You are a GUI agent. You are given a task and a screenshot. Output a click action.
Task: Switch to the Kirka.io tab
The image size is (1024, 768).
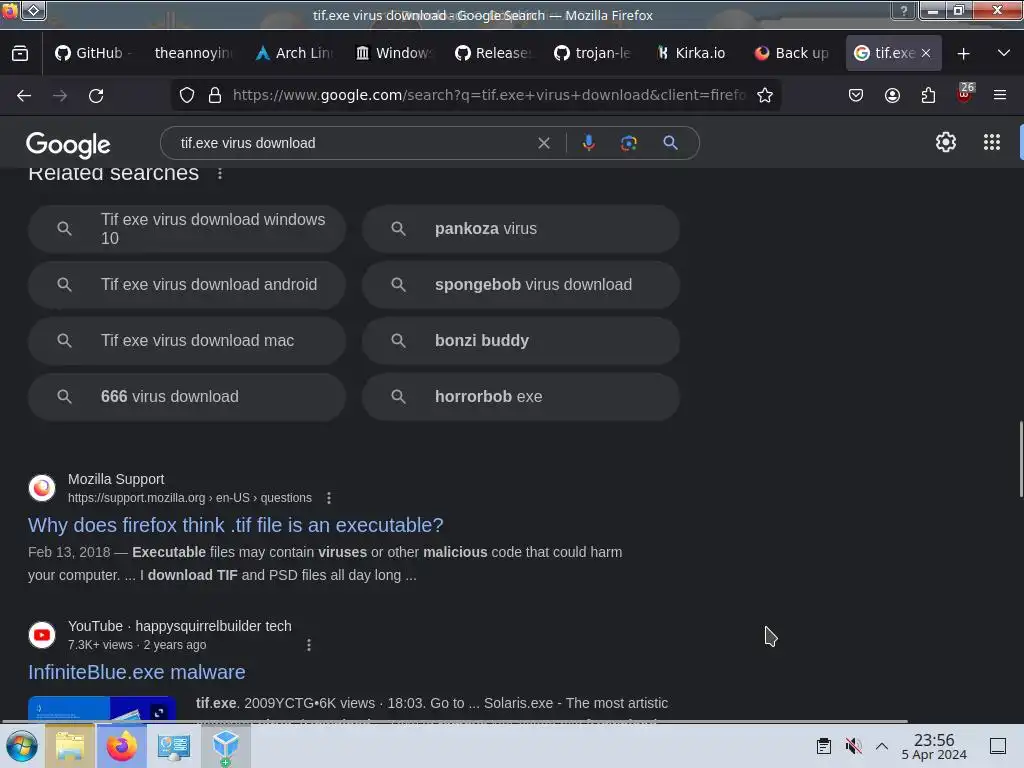[x=694, y=53]
